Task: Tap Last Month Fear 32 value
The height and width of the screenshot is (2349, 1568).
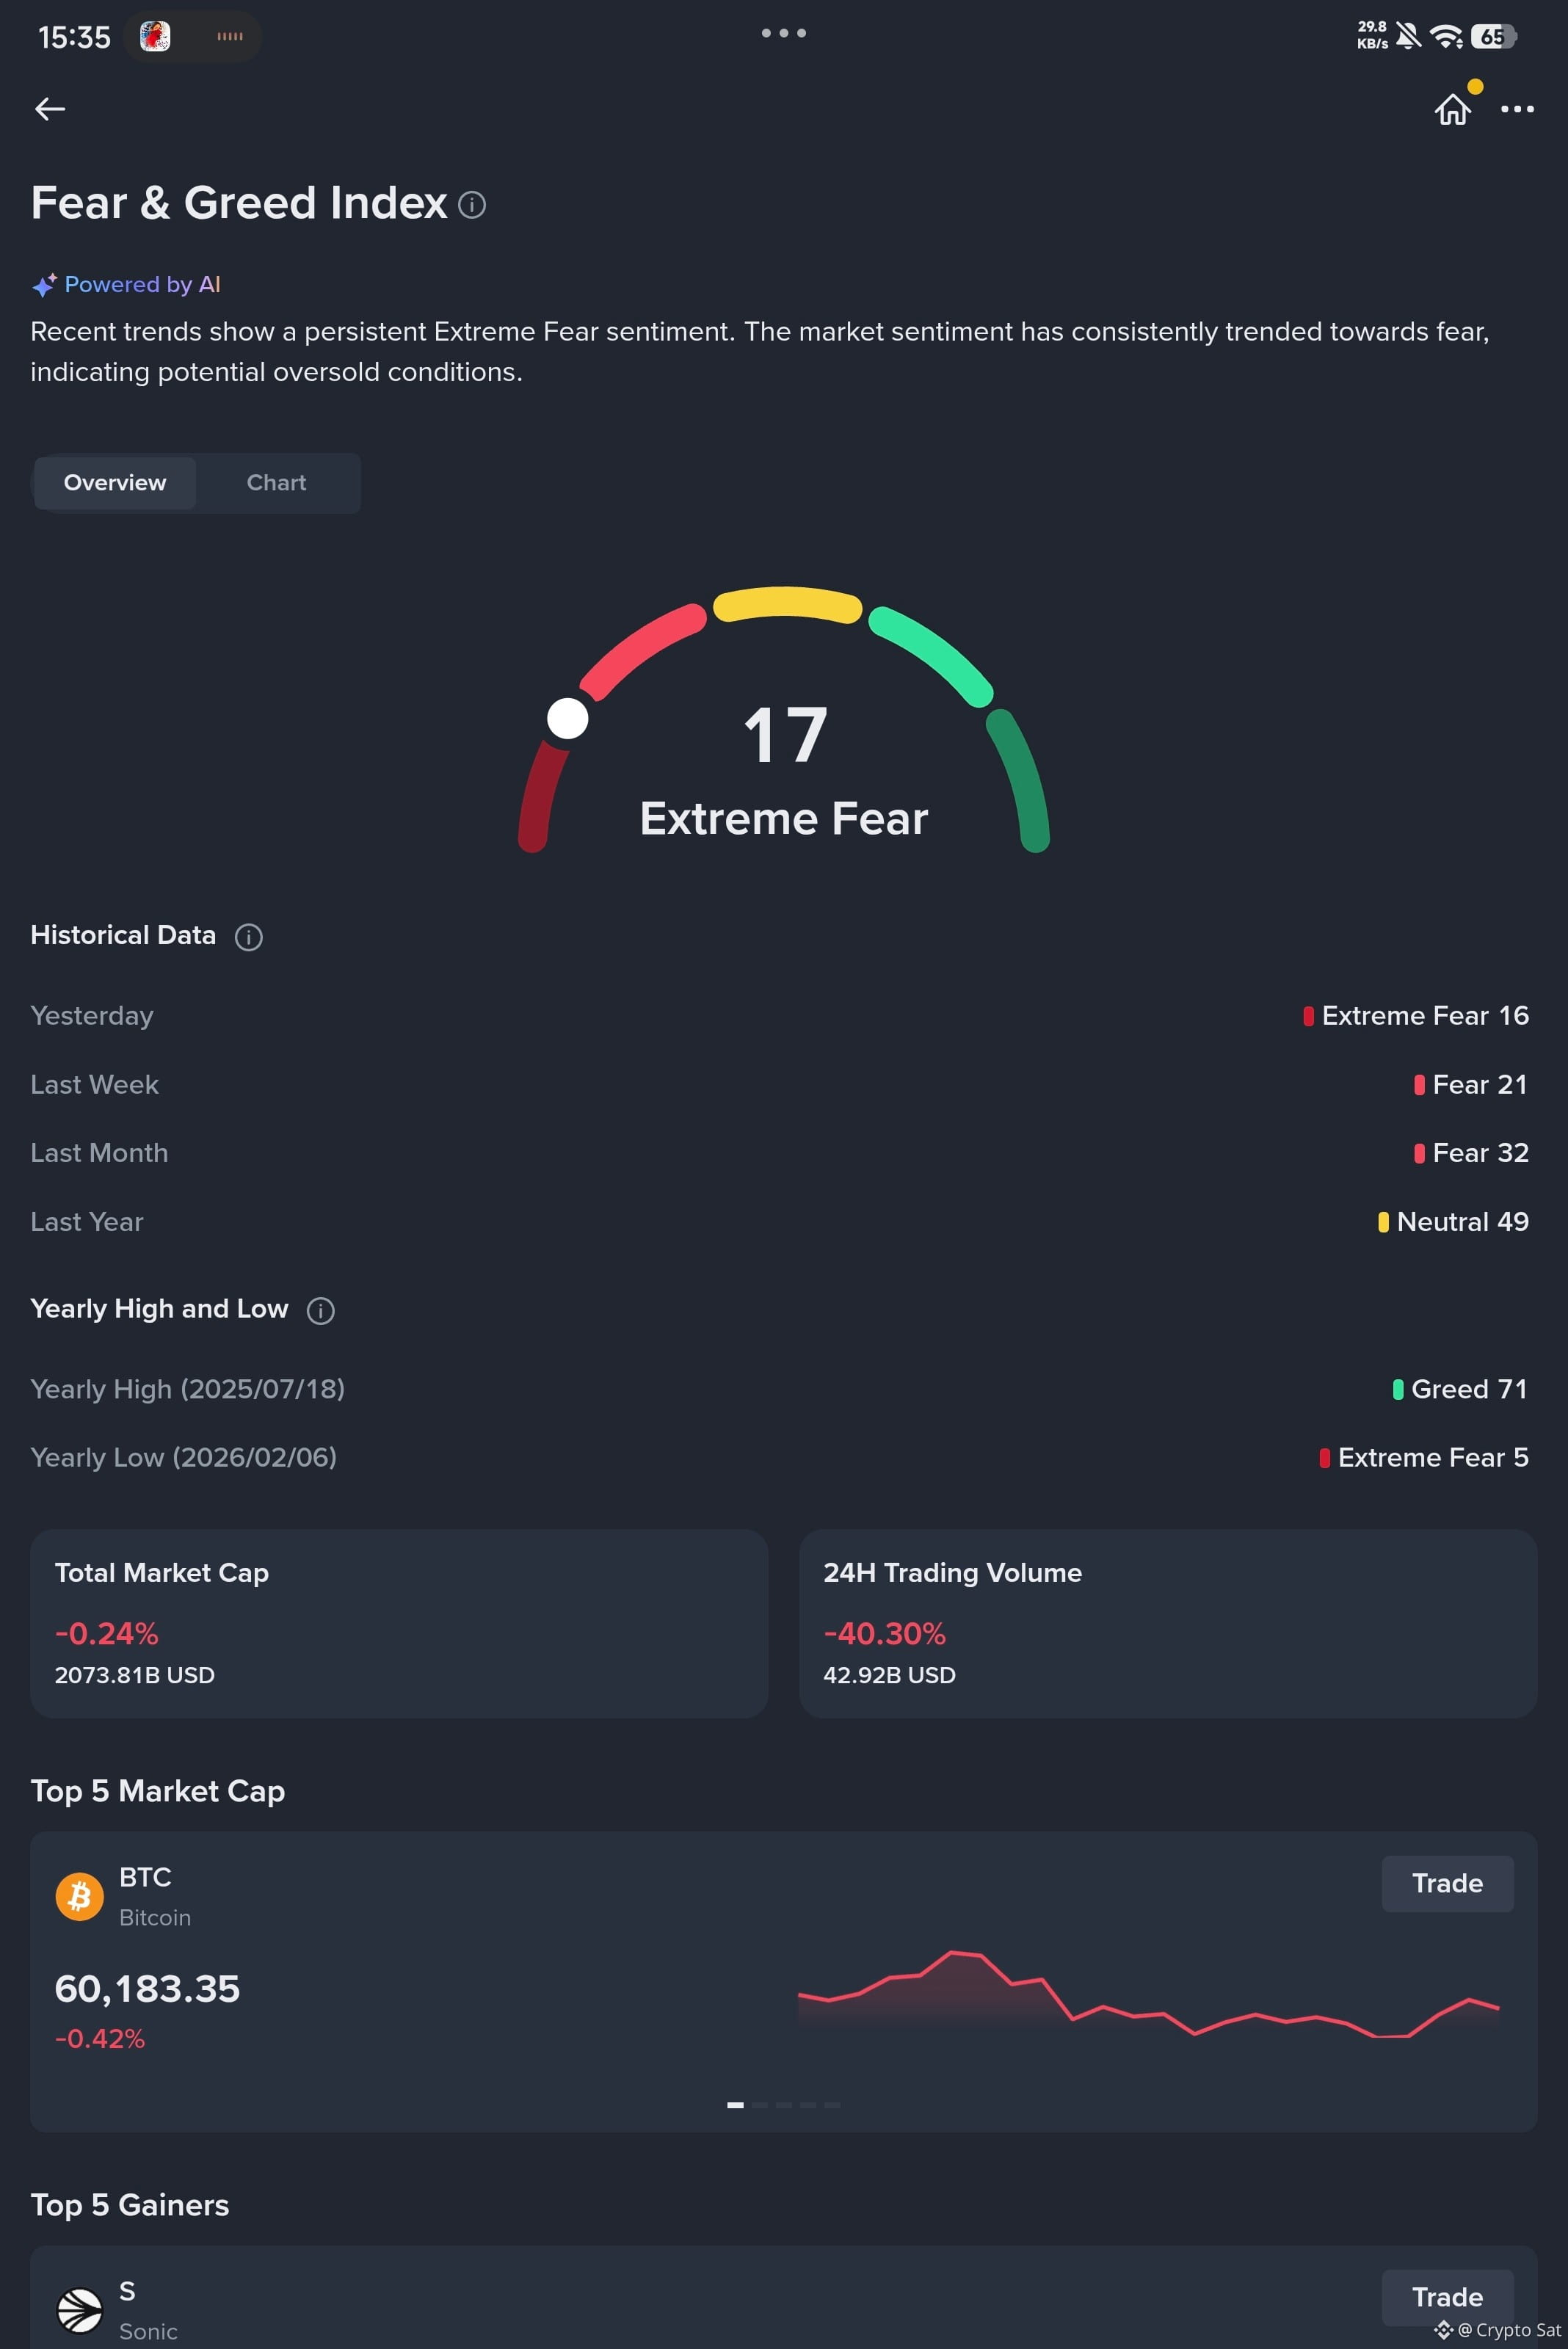Action: (x=1471, y=1153)
